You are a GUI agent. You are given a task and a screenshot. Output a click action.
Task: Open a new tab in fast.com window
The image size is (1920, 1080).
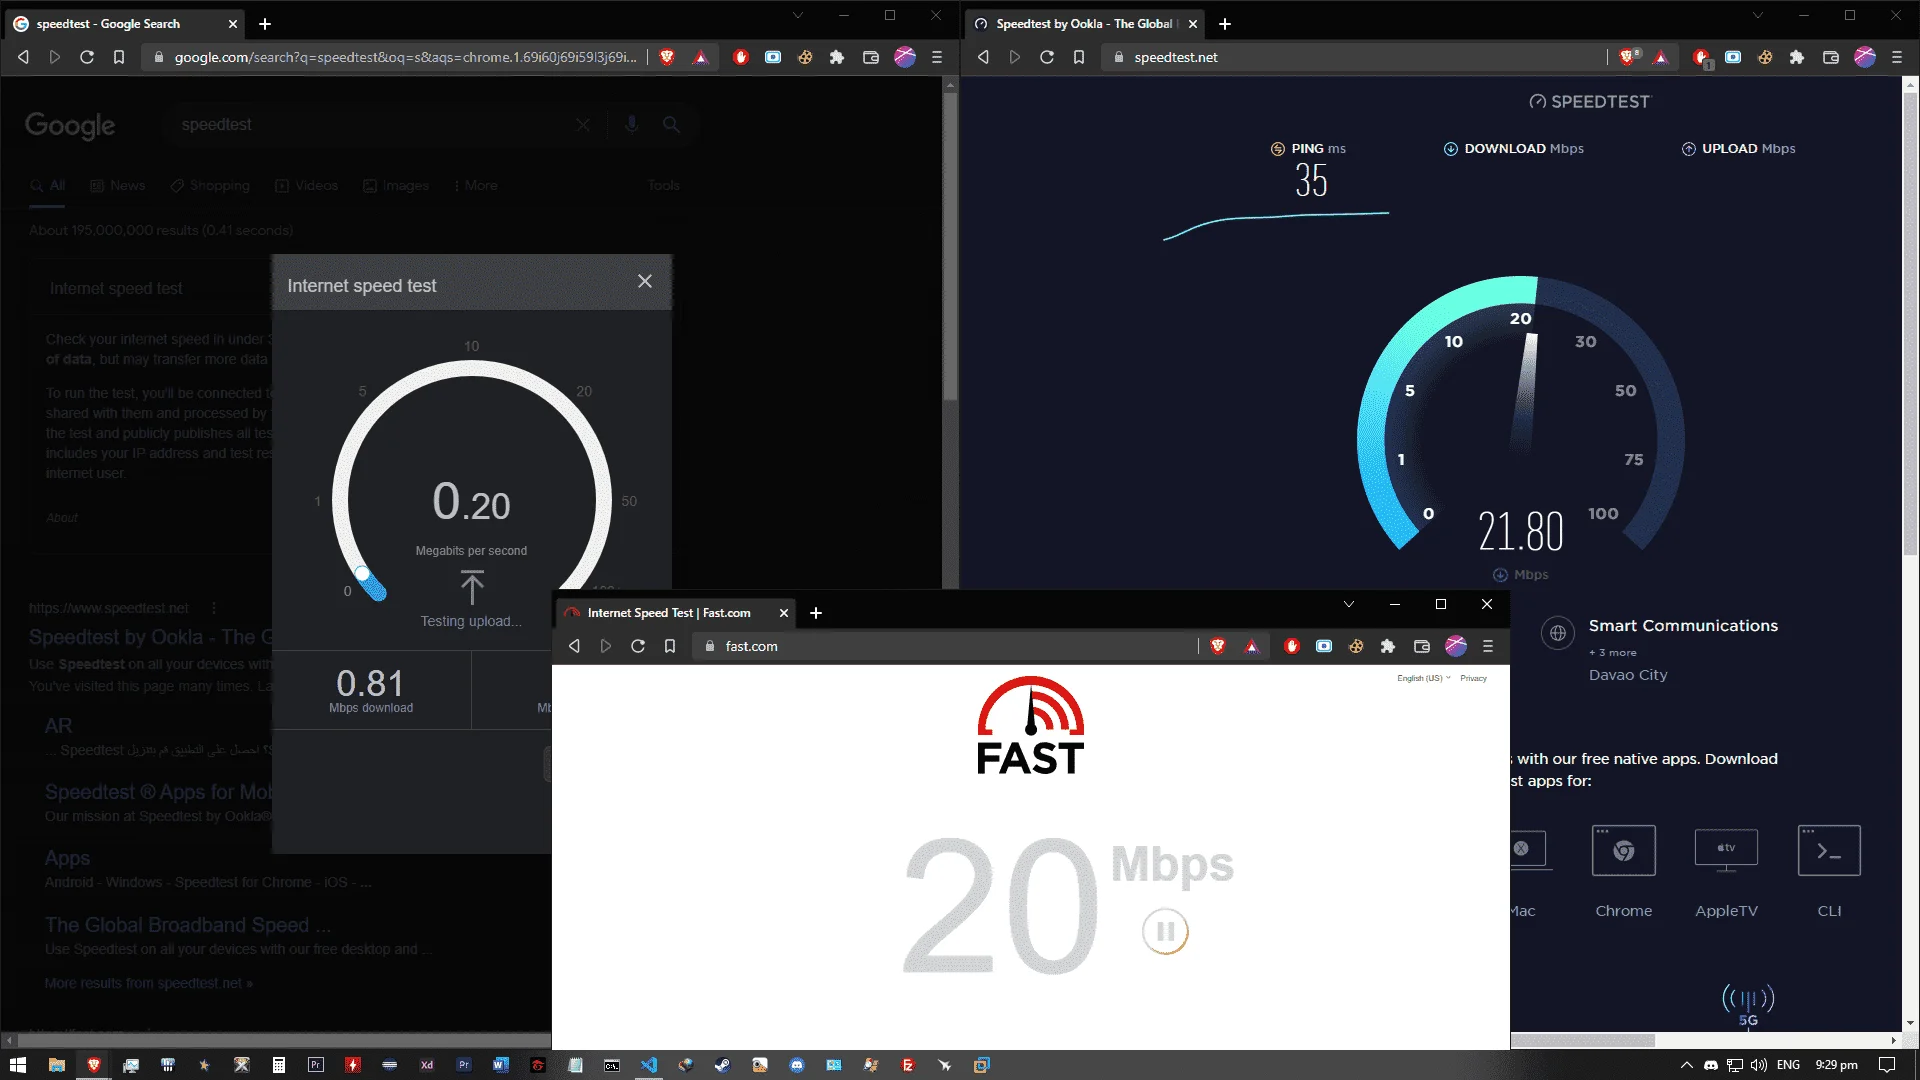[816, 613]
